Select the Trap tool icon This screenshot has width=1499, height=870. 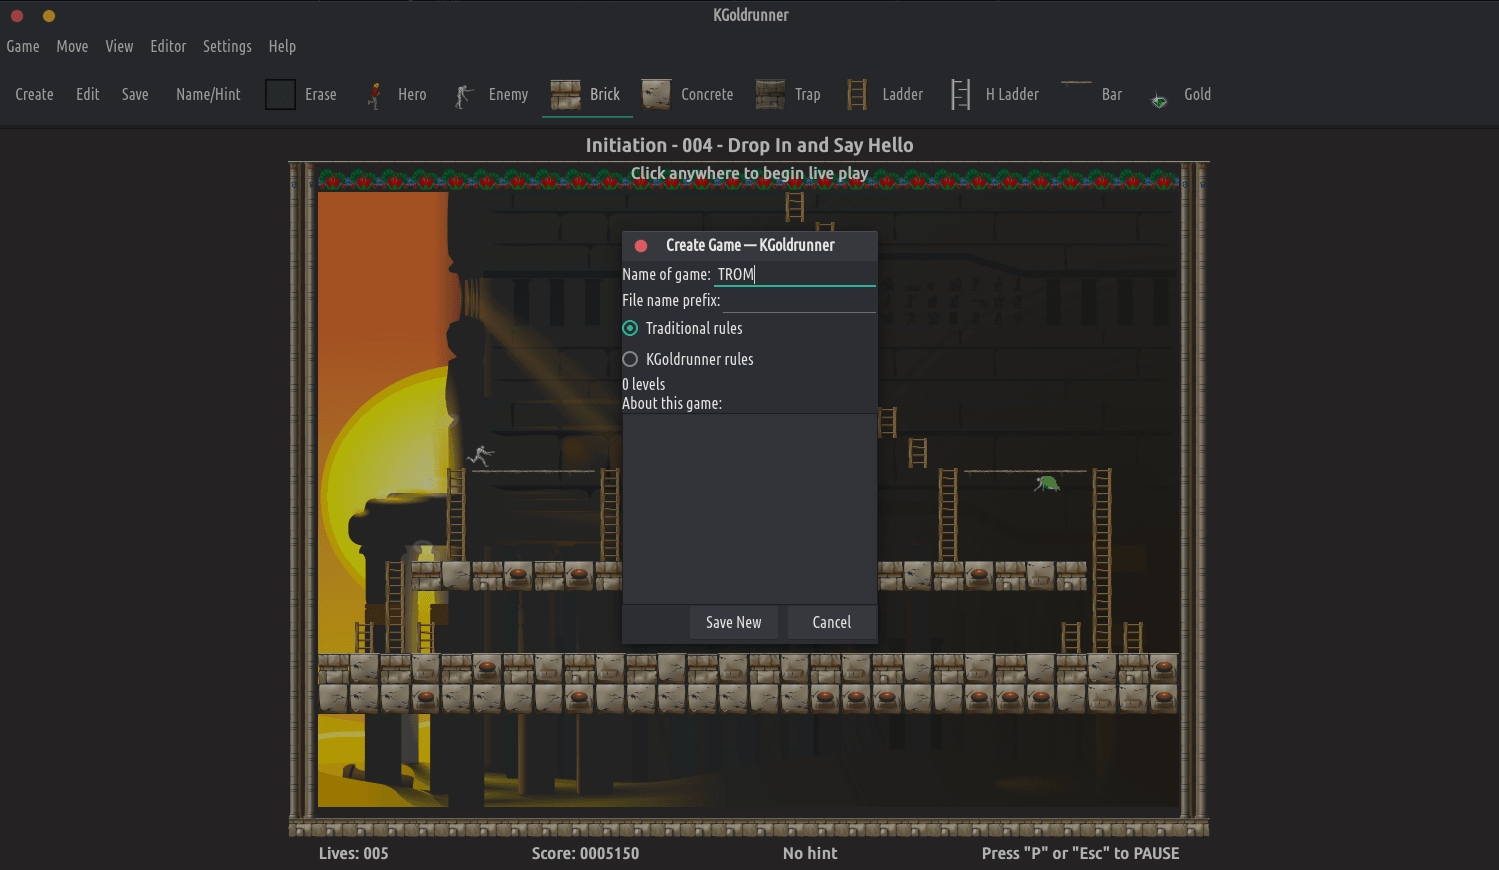(770, 94)
